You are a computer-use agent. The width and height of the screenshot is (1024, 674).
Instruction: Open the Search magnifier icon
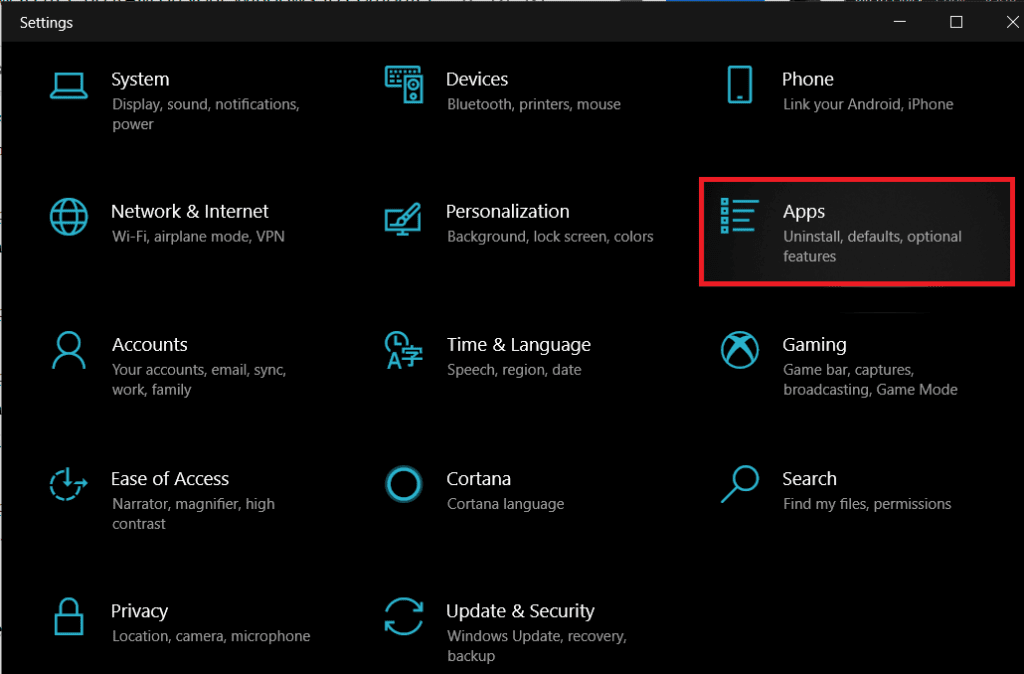point(739,484)
